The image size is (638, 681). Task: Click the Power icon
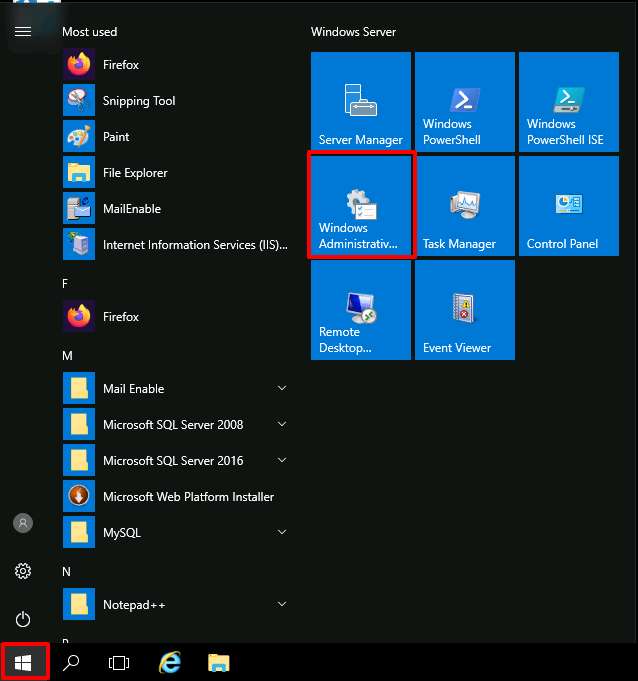23,619
